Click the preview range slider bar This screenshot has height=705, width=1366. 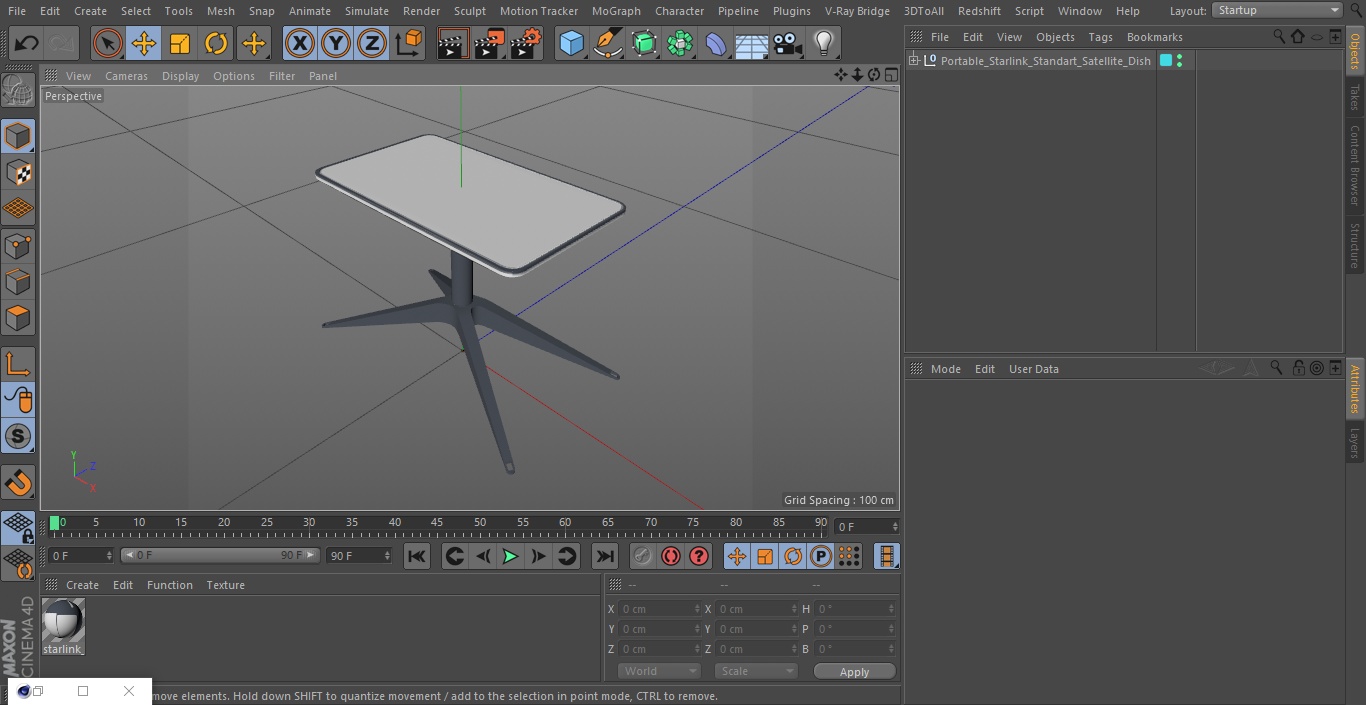pyautogui.click(x=220, y=555)
